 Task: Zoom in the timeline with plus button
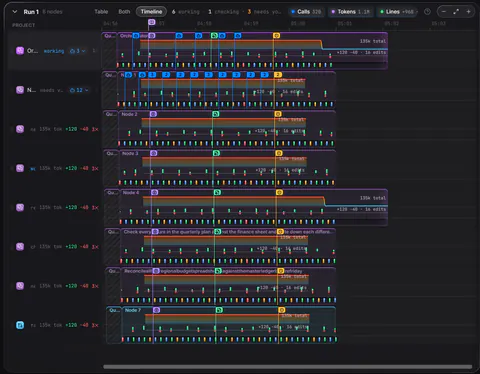click(x=468, y=12)
